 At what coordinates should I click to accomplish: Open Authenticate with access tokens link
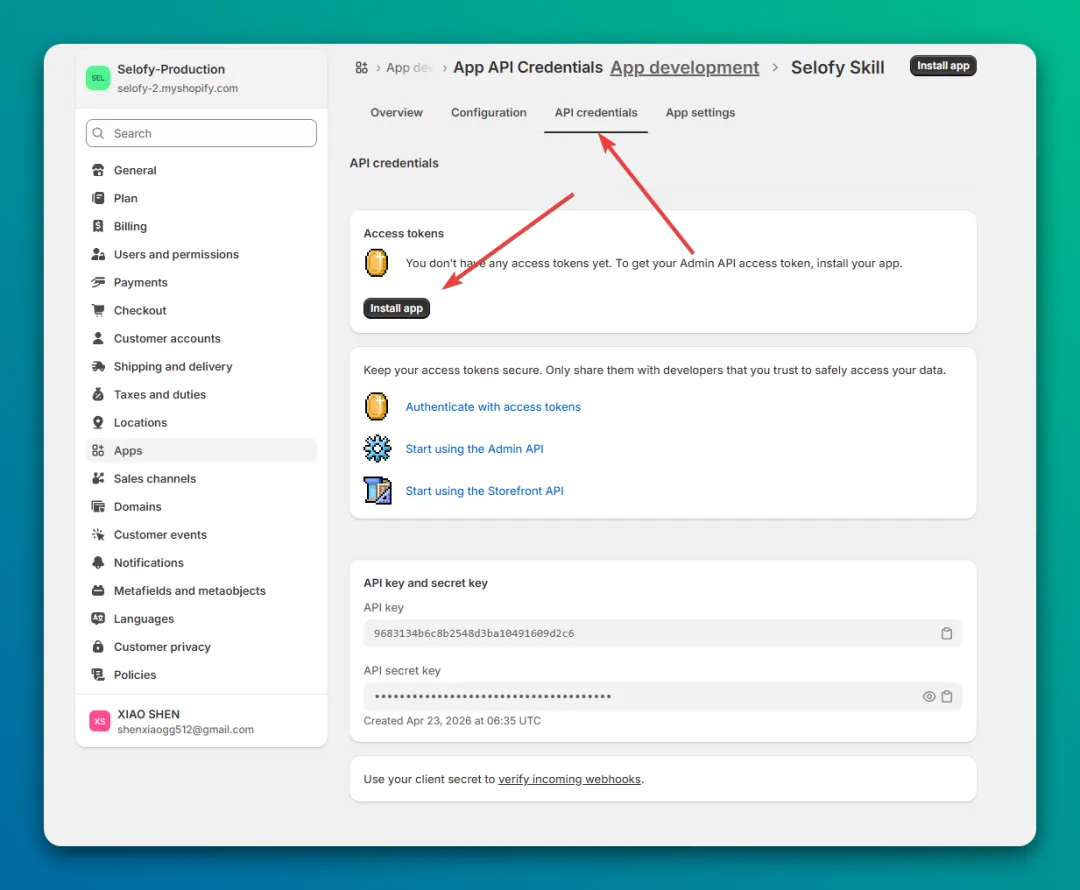492,406
